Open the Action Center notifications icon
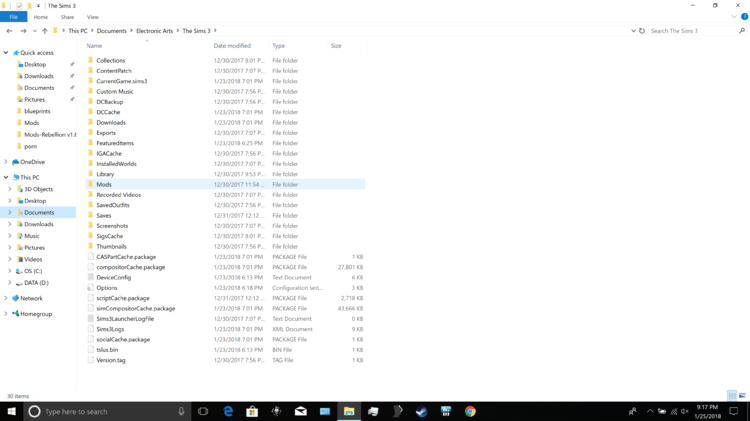Screen dimensions: 750x421 (733, 411)
